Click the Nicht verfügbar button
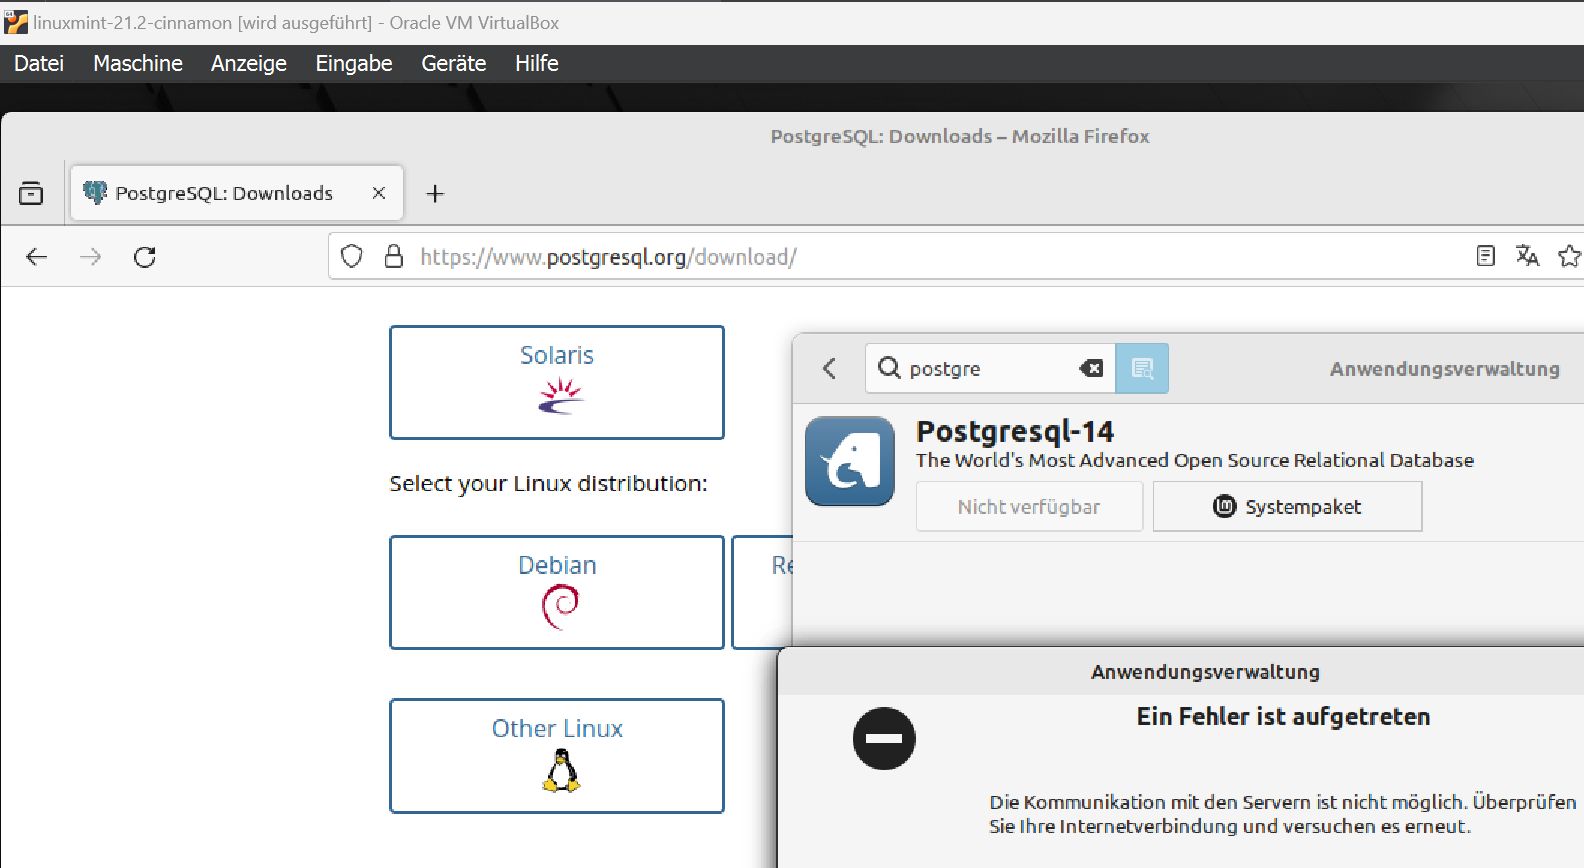This screenshot has width=1584, height=868. tap(1029, 506)
